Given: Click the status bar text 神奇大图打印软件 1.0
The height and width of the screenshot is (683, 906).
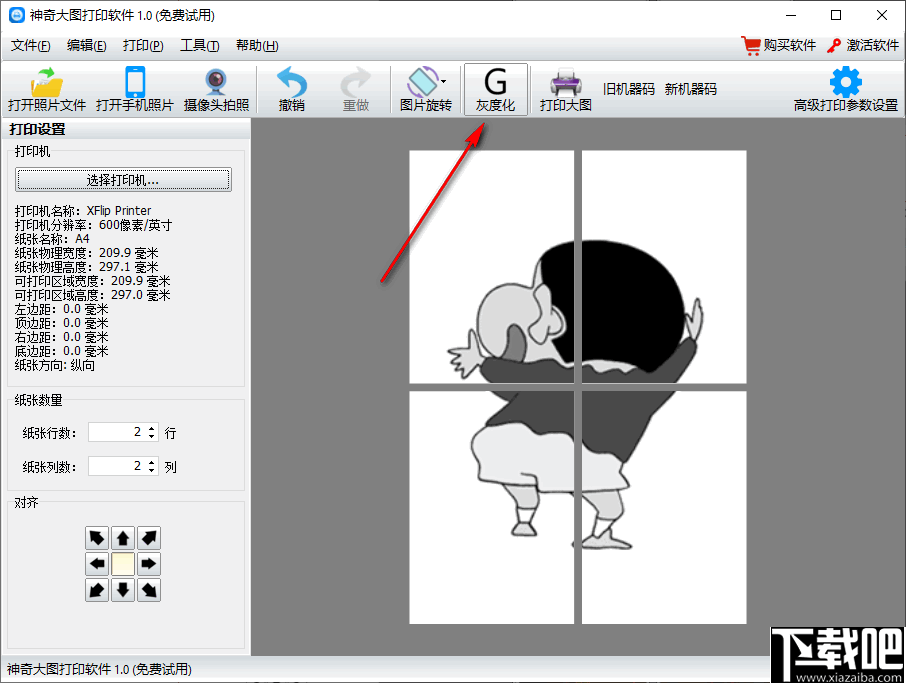Looking at the screenshot, I should [x=99, y=669].
